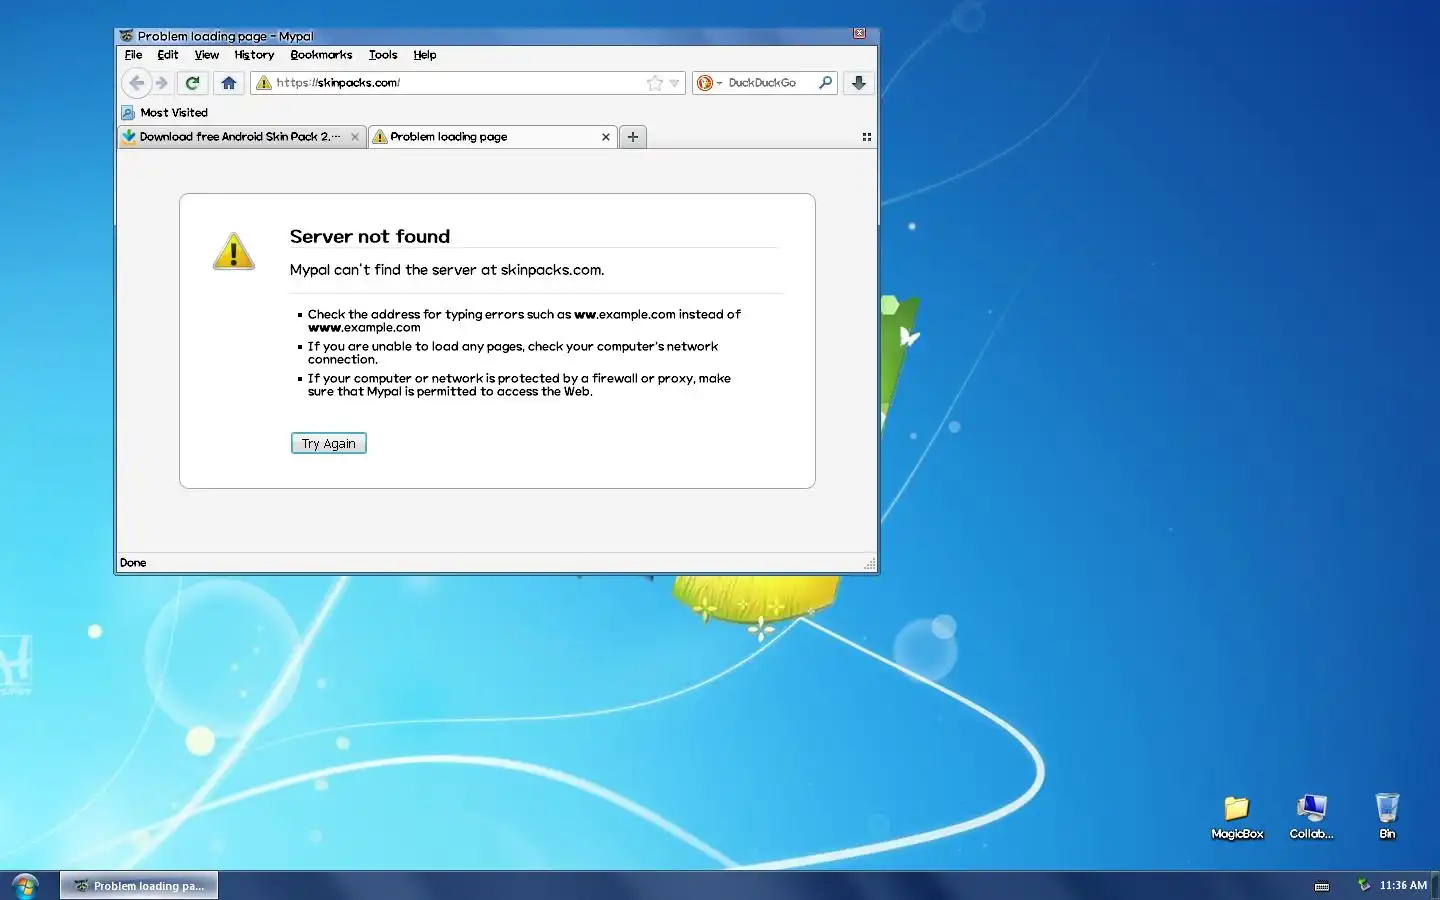This screenshot has width=1440, height=900.
Task: Select the Problem loading page tab
Action: [x=492, y=137]
